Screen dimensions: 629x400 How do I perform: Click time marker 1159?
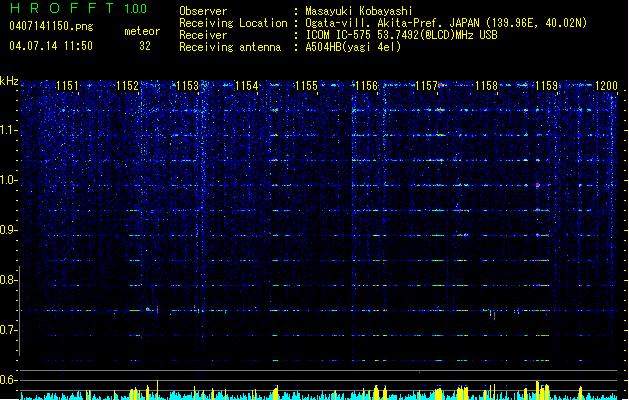point(546,86)
